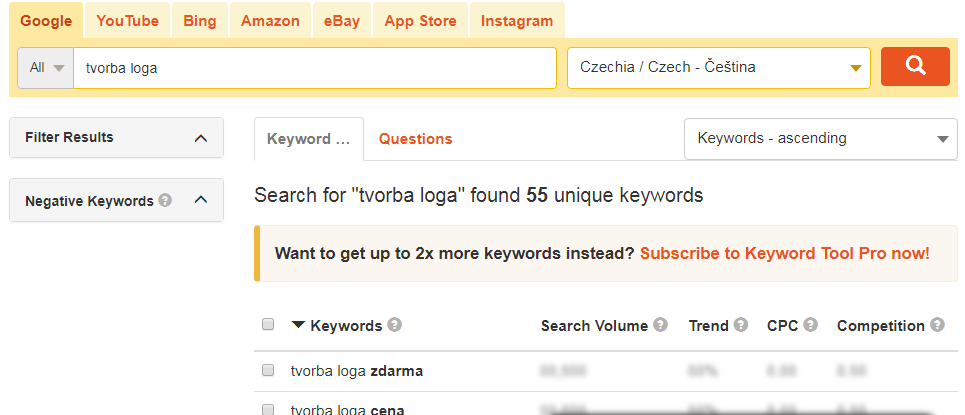Click the orange search magnifier button
This screenshot has height=415, width=965.
tap(915, 66)
